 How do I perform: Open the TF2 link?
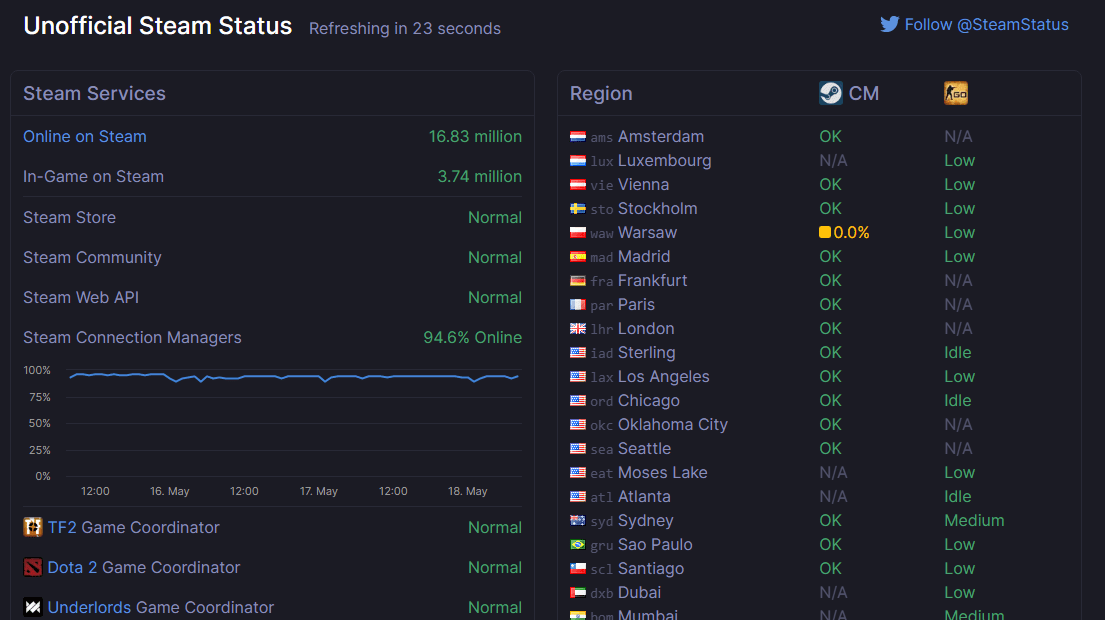point(62,527)
